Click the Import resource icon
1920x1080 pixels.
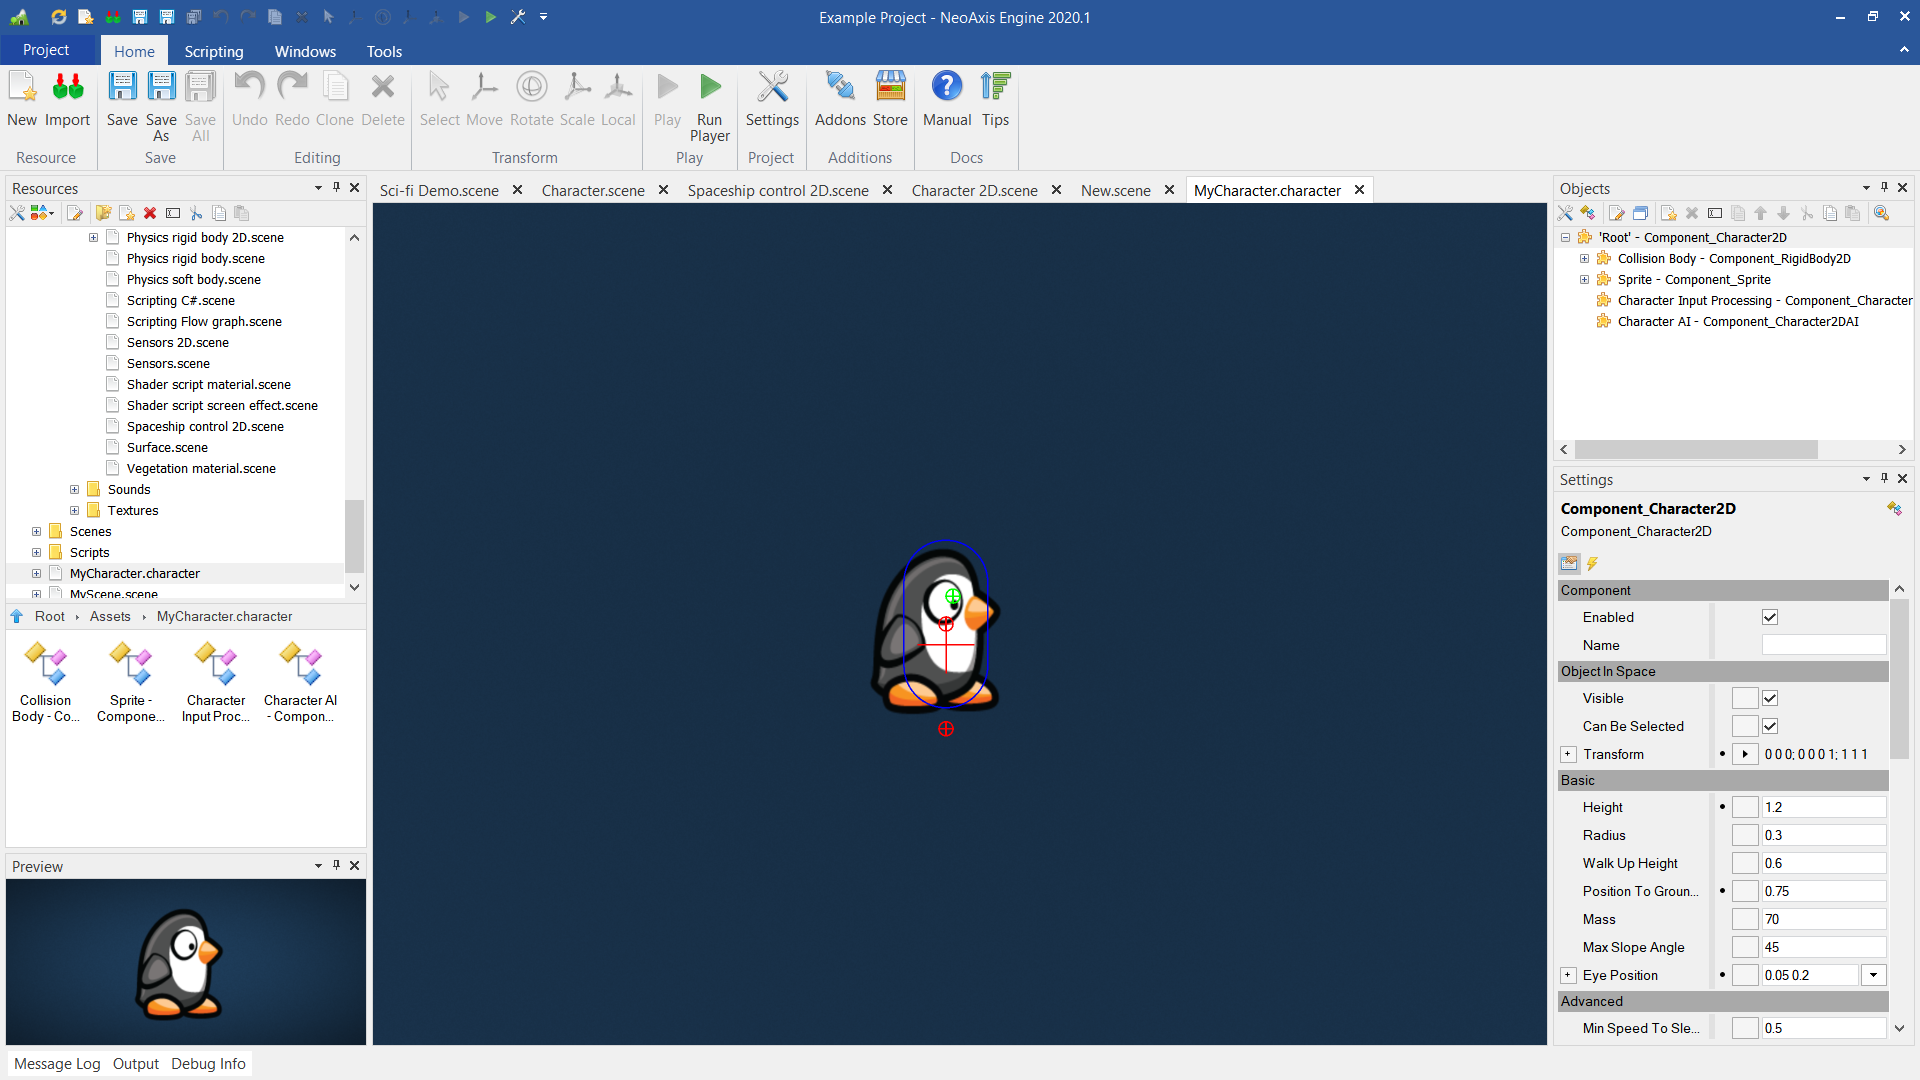coord(67,95)
